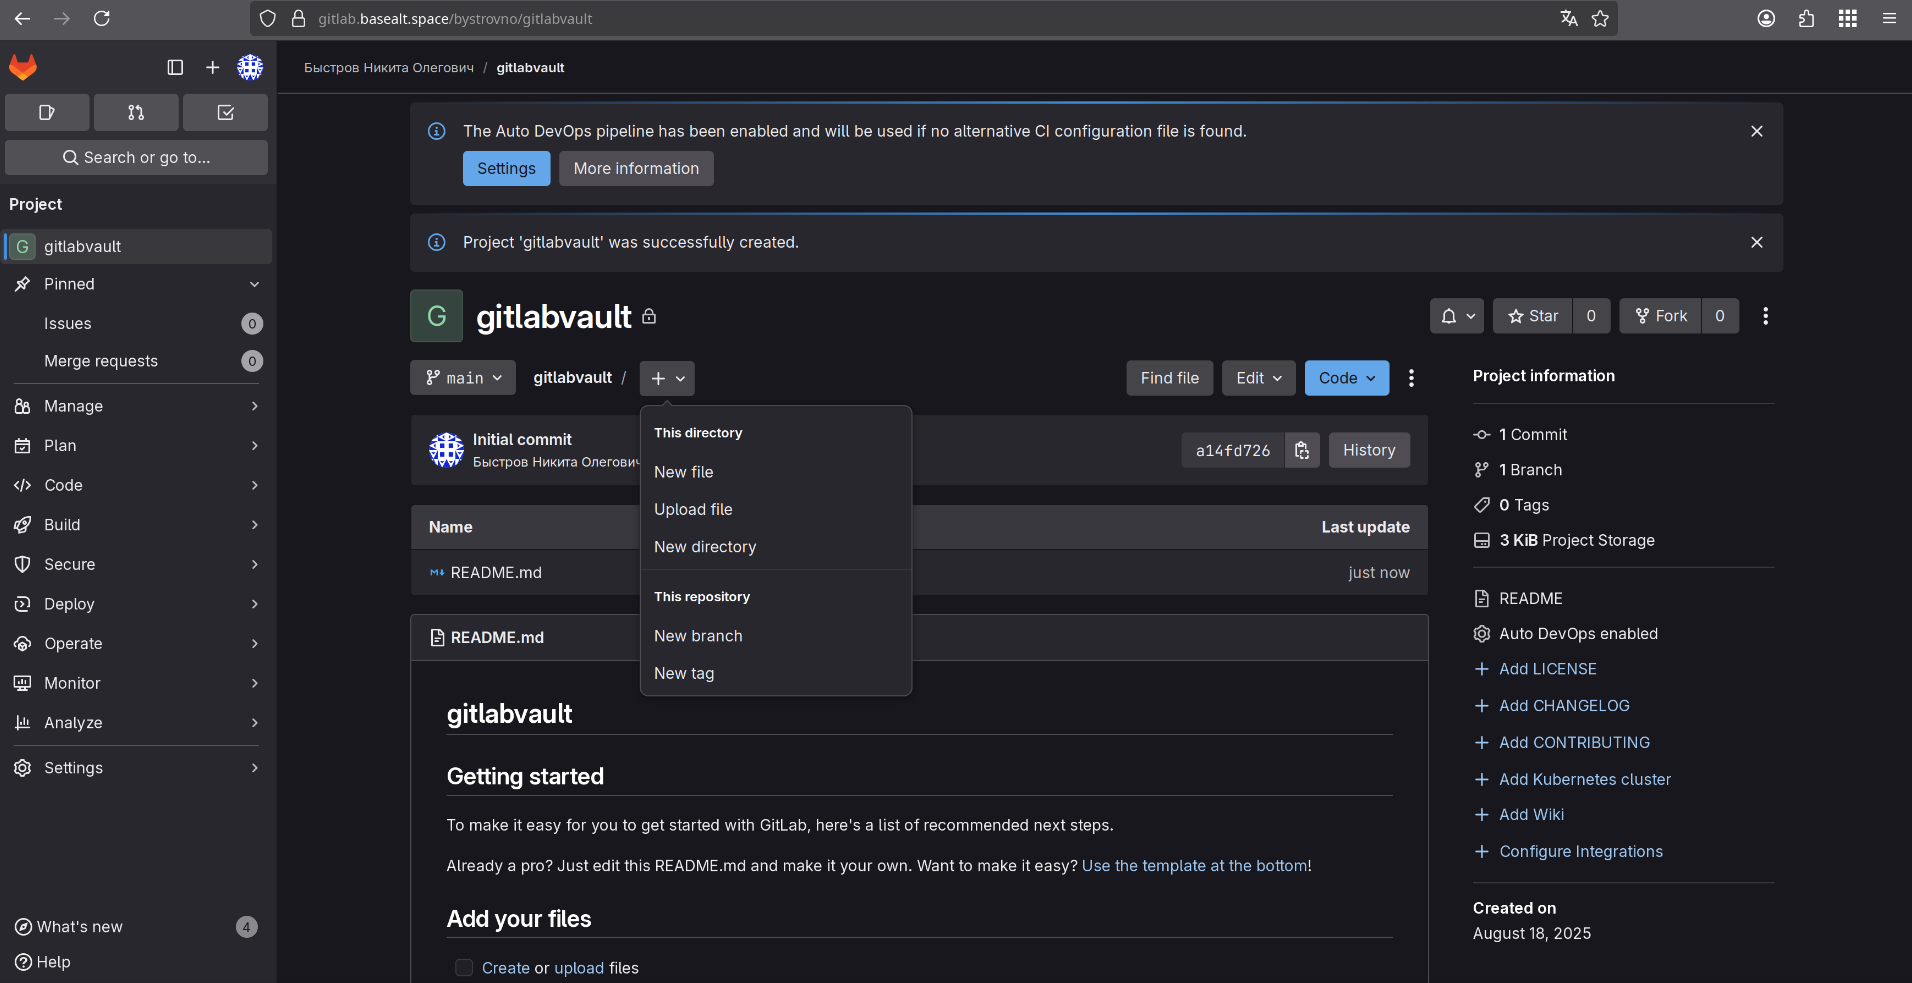Open project actions kebab menu
Screen dimensions: 1912x983
(x=1766, y=316)
